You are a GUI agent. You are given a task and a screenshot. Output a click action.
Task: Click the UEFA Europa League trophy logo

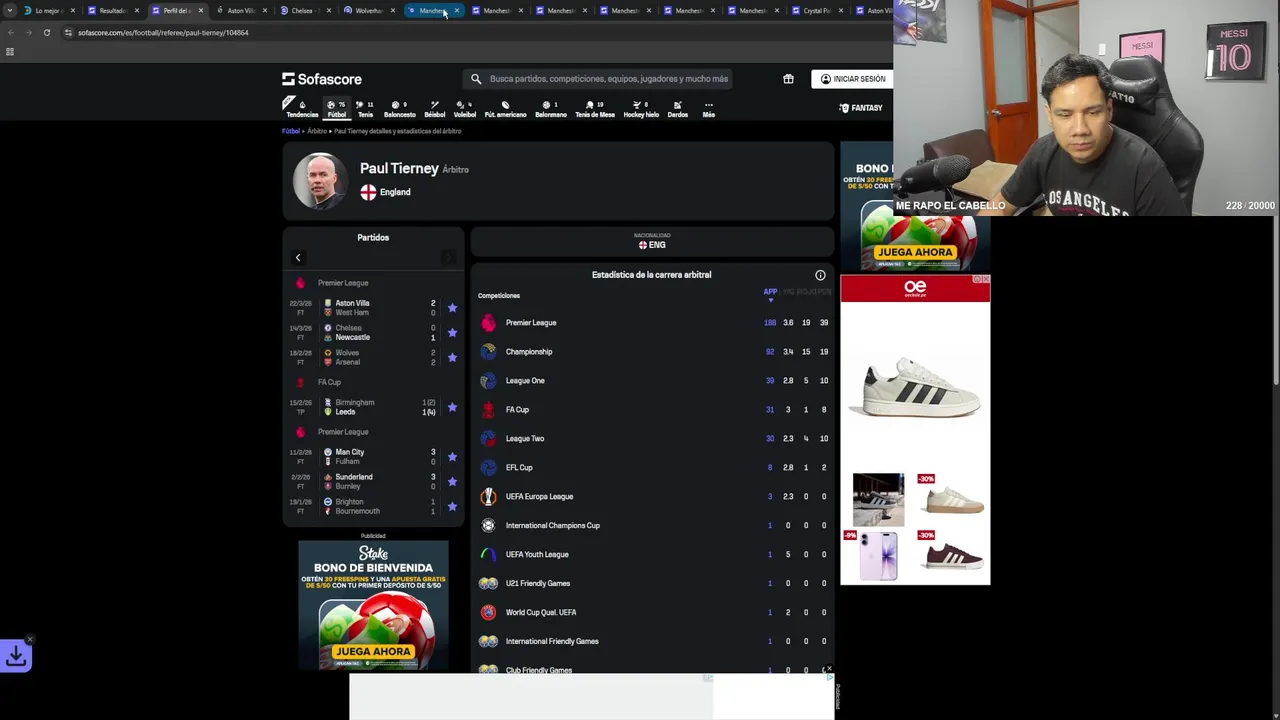tap(488, 497)
